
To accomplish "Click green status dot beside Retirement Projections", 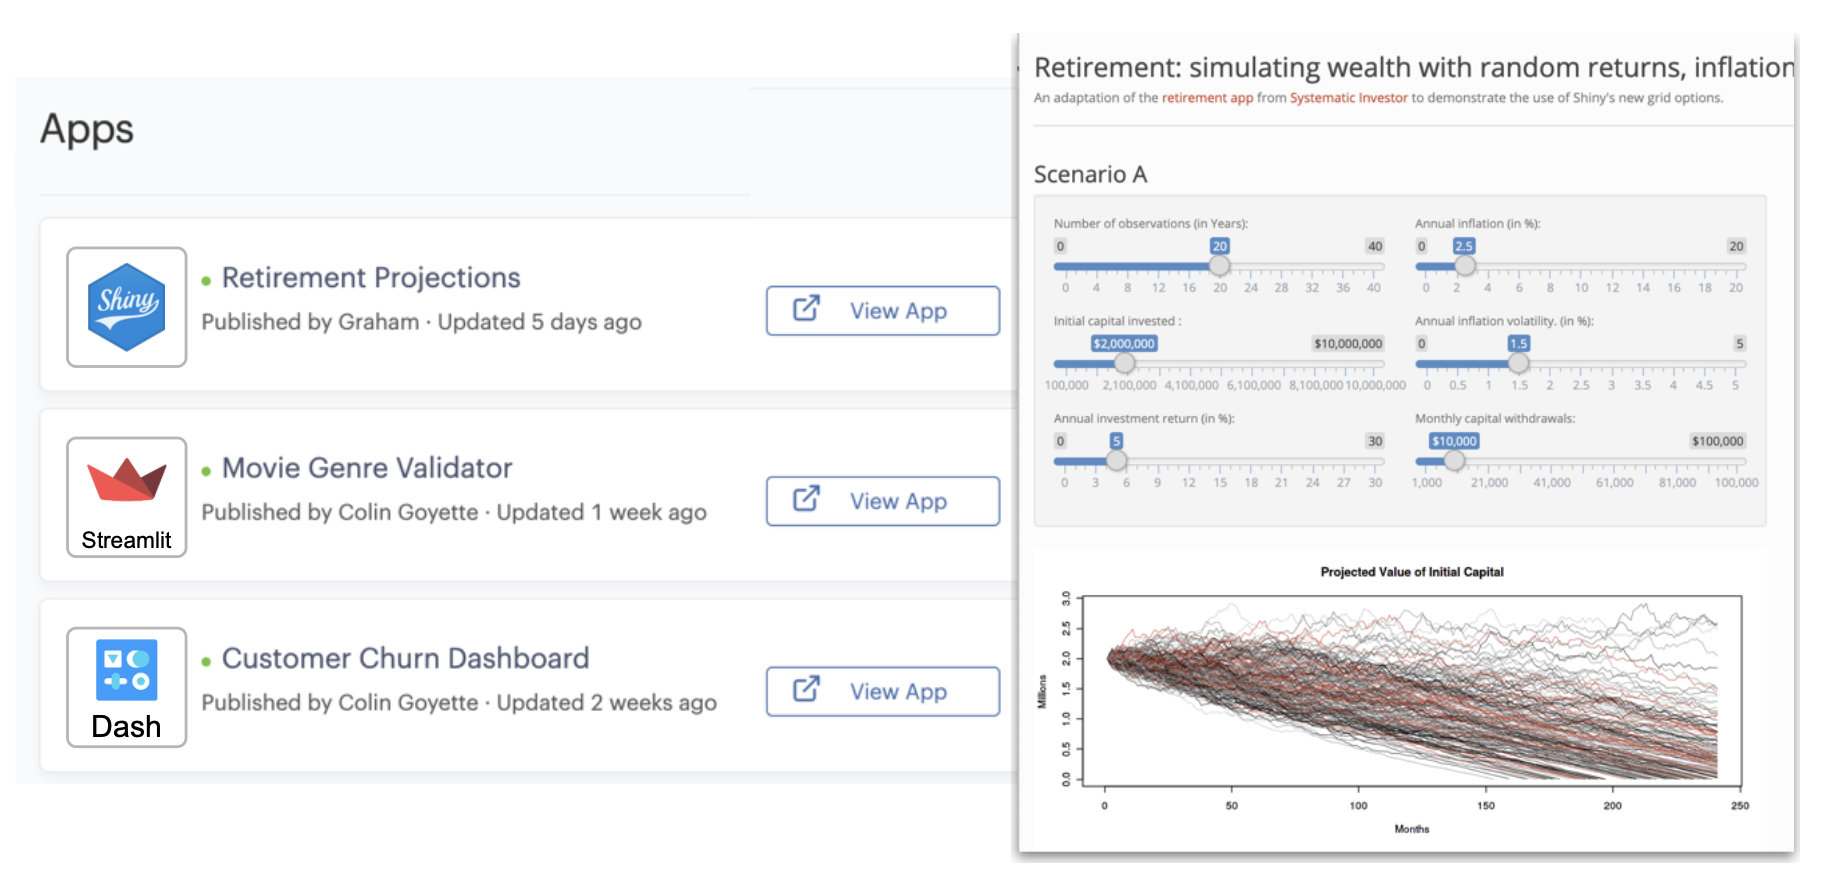I will (x=206, y=281).
